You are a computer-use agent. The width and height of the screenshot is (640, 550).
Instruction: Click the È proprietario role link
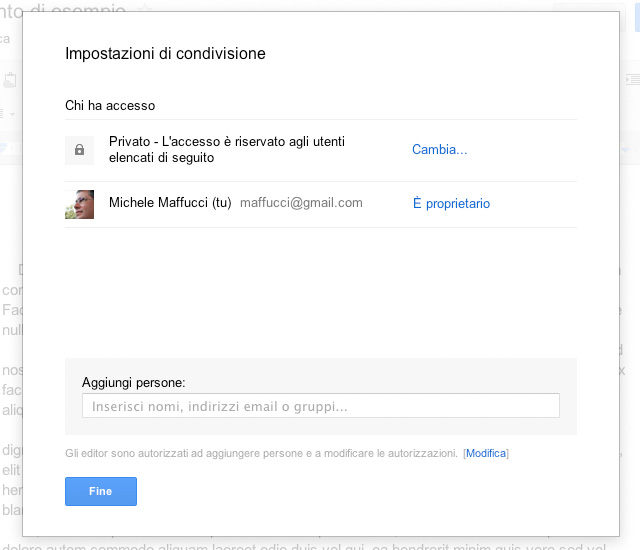pyautogui.click(x=451, y=204)
